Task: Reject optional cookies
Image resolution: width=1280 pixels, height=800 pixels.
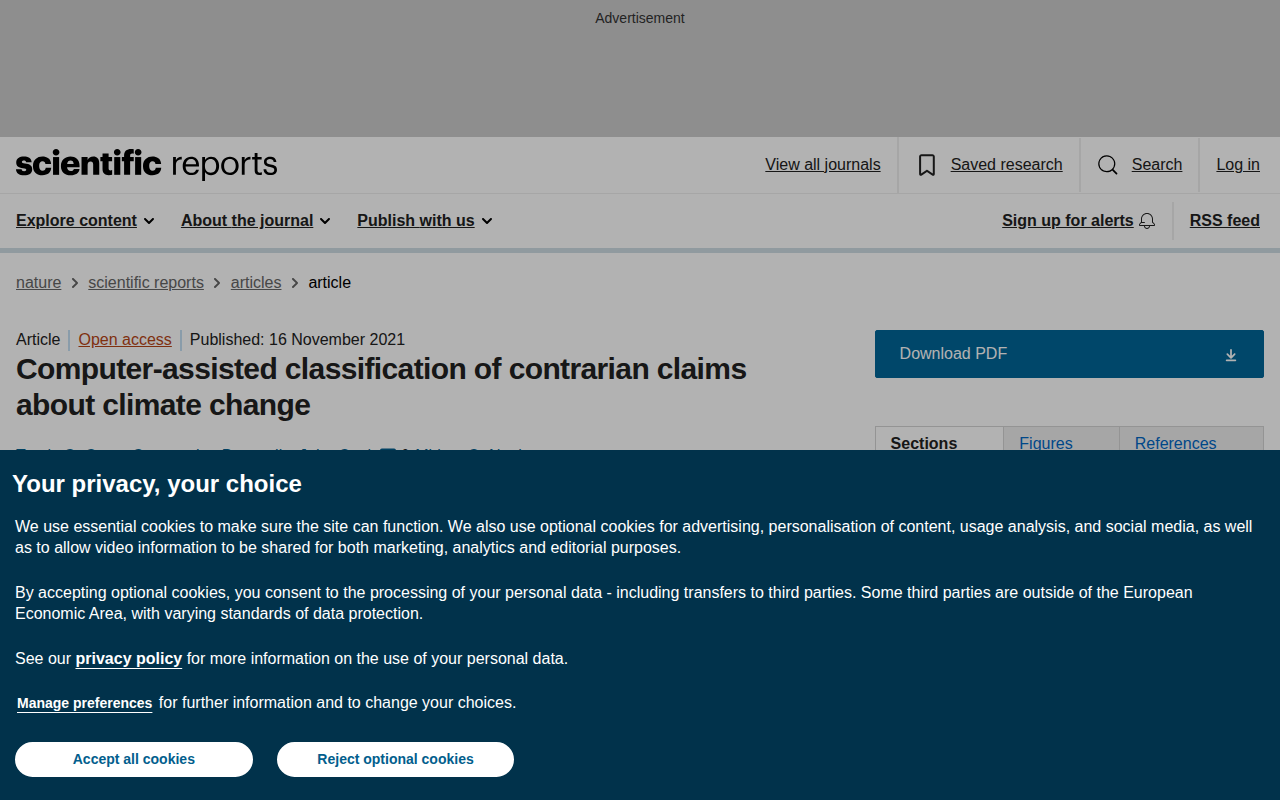Action: tap(395, 759)
